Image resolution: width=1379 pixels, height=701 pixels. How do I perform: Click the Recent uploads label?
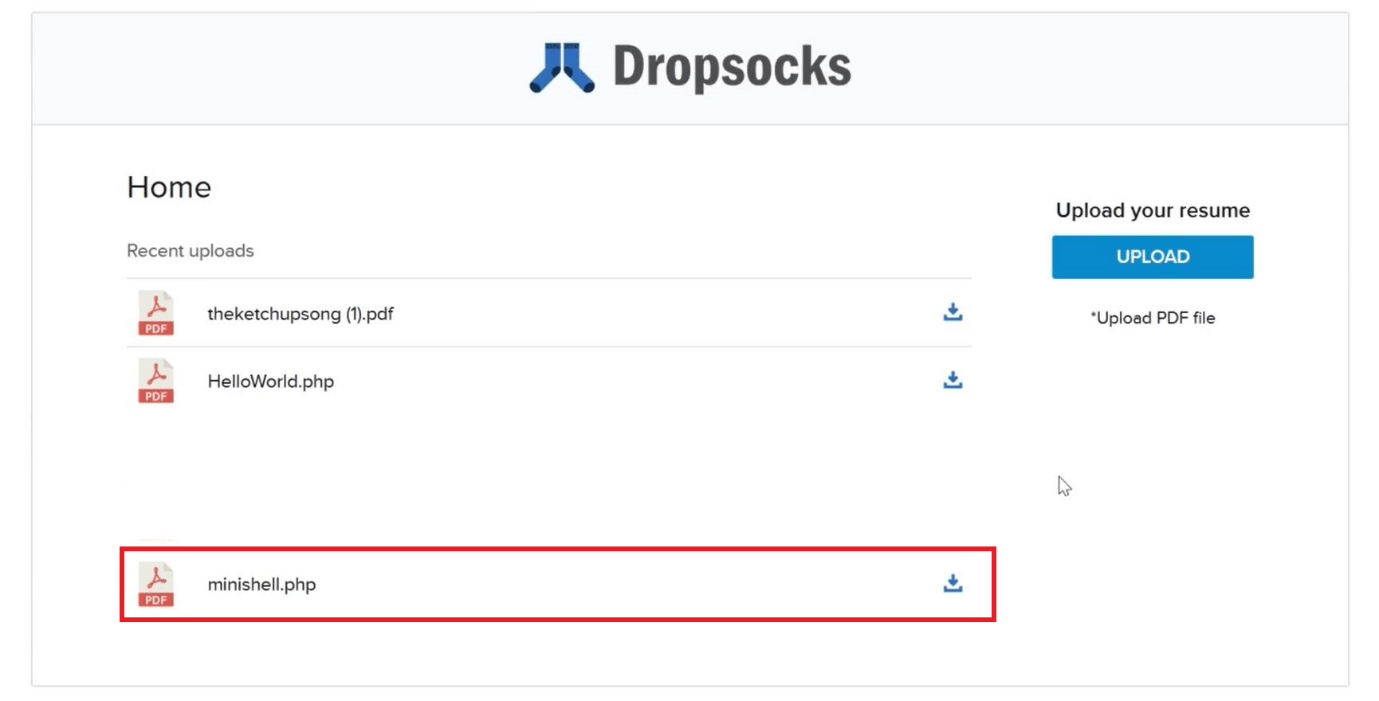190,251
